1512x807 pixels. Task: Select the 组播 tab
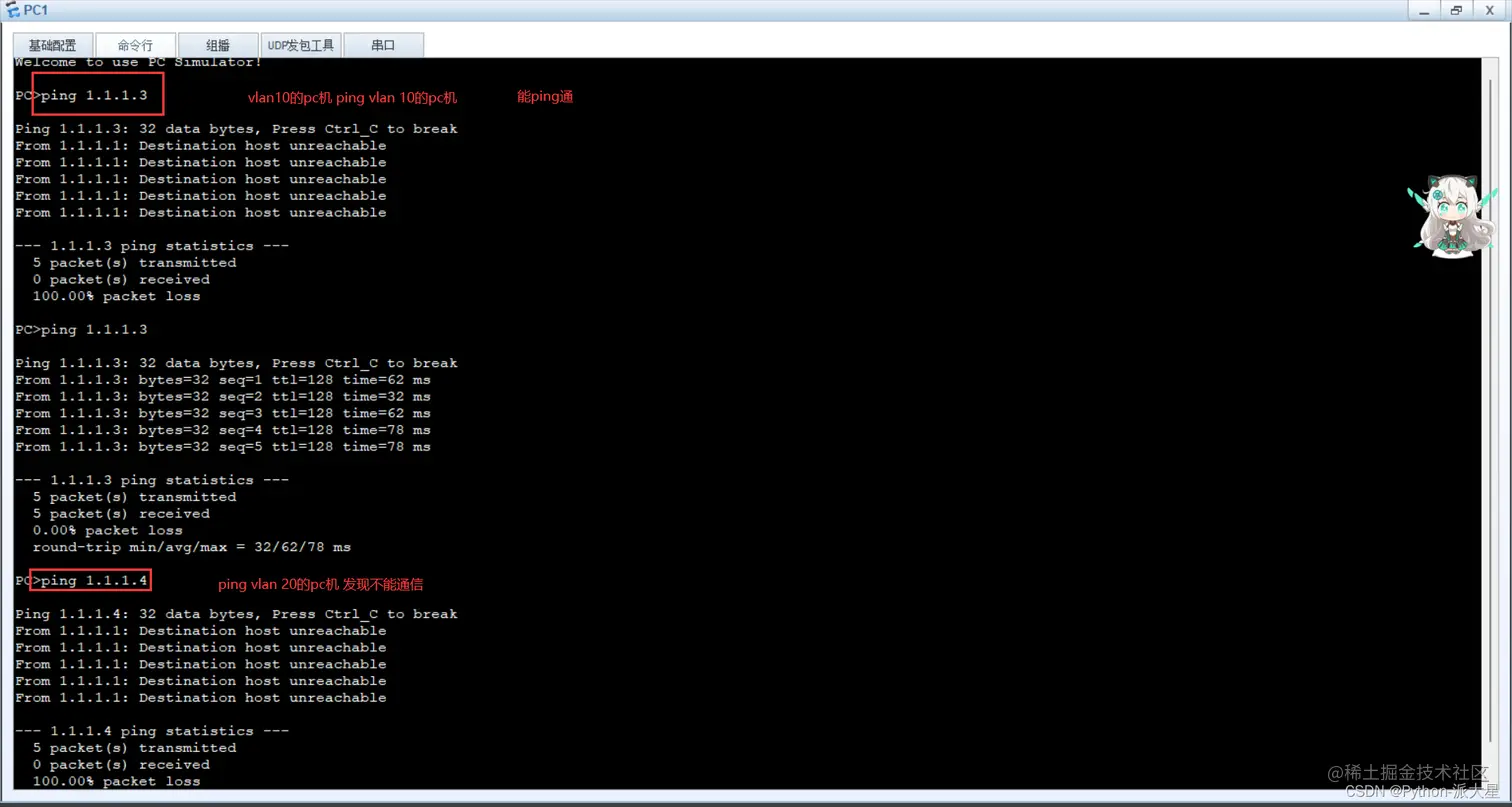point(218,45)
